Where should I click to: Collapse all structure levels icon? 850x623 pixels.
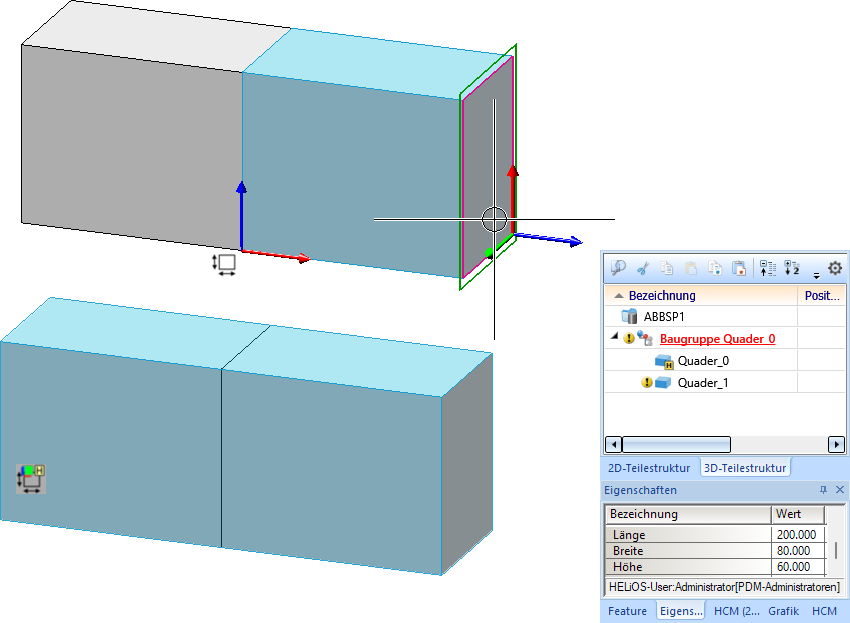[x=768, y=268]
